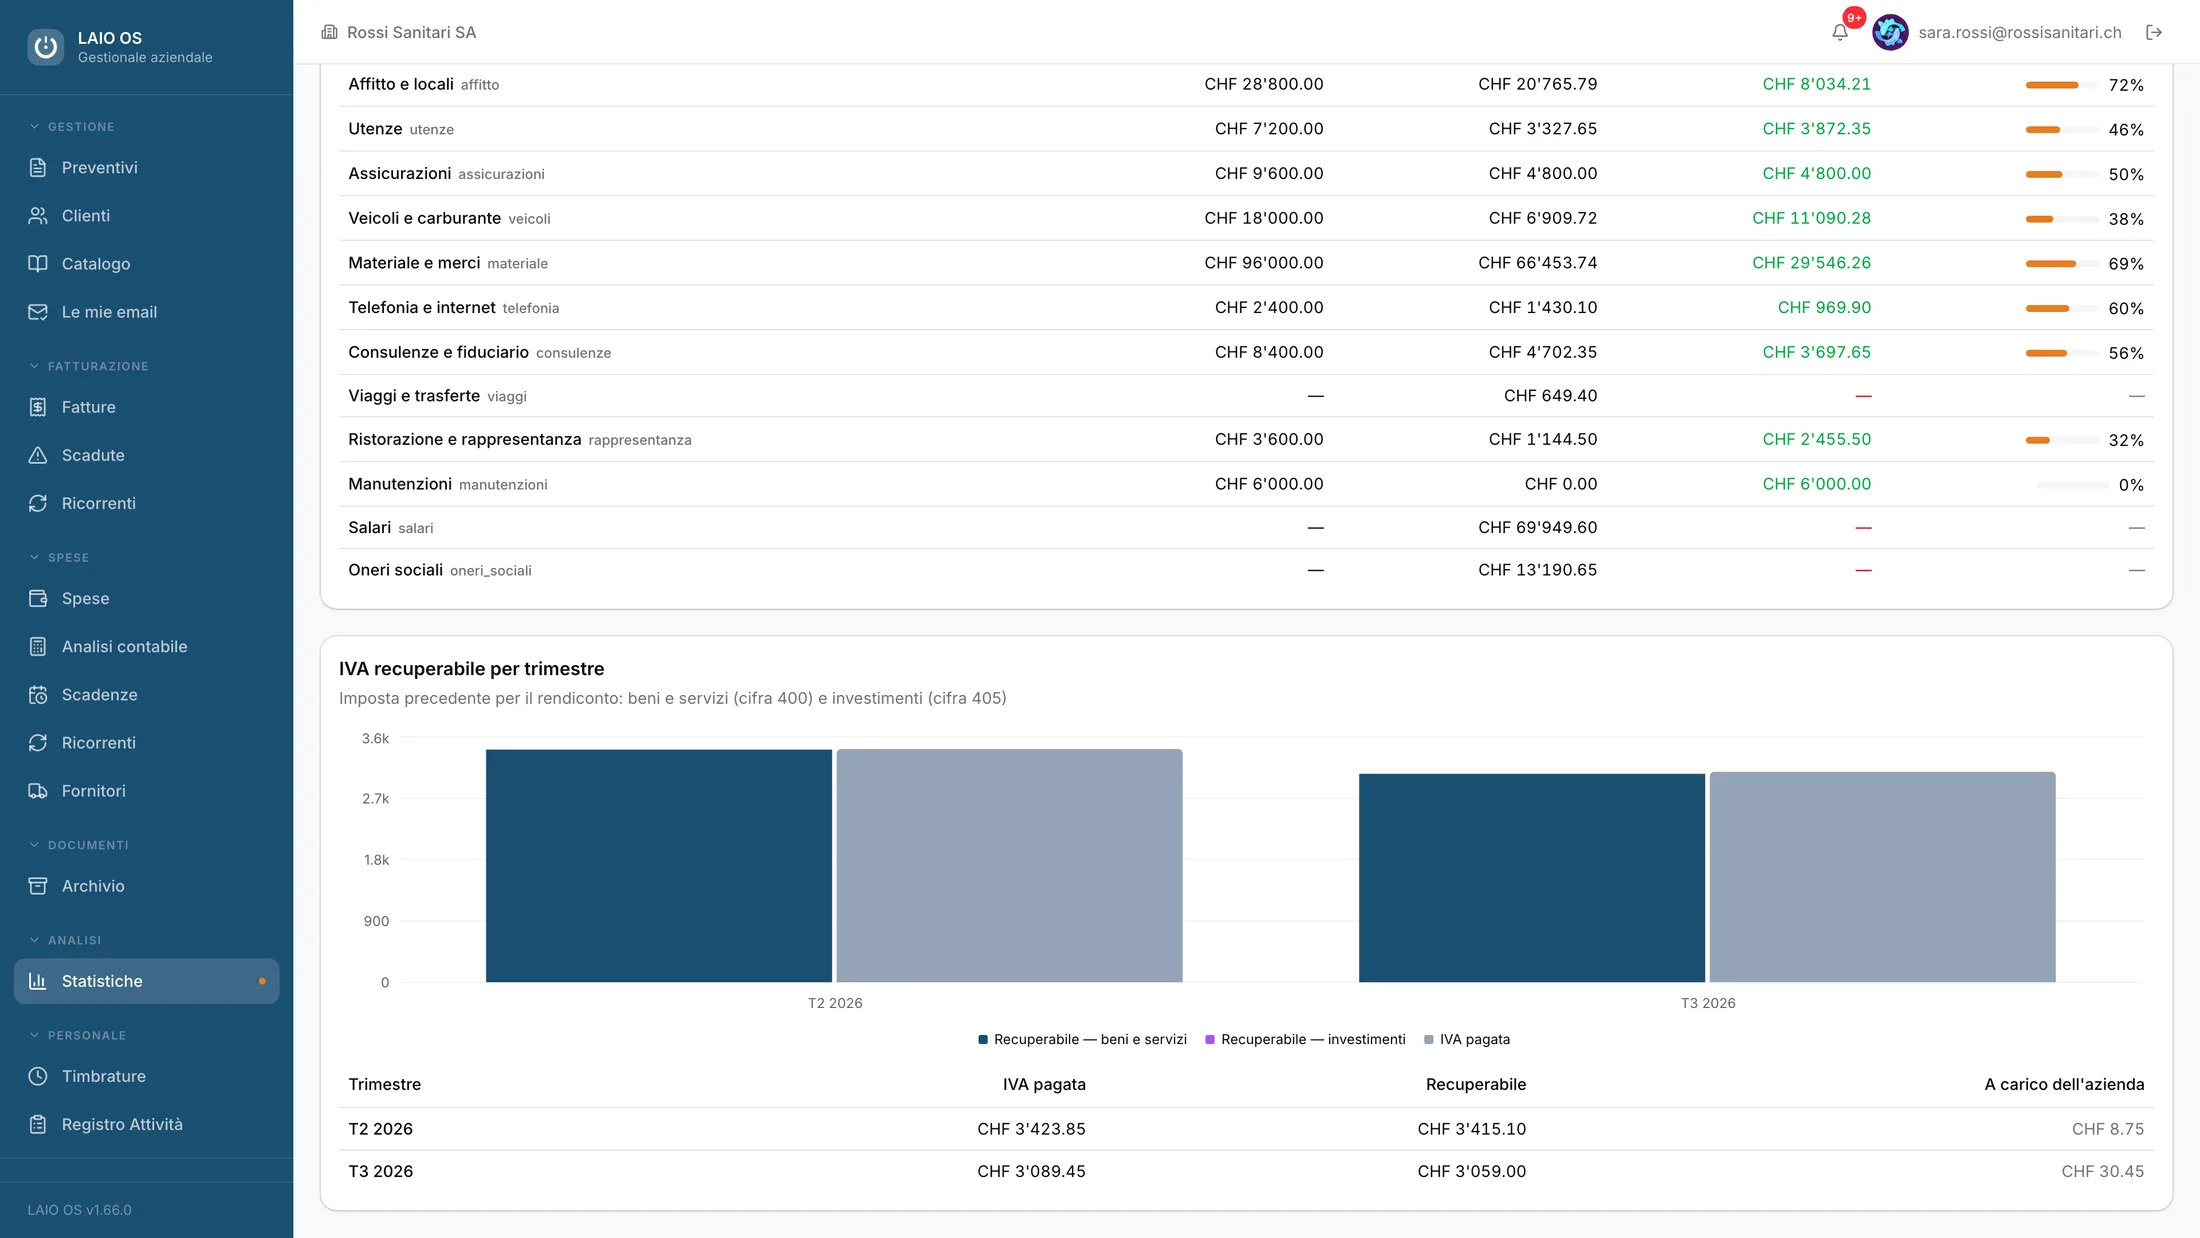Click the user avatar next to sara.rossi email
The width and height of the screenshot is (2200, 1238).
point(1890,32)
